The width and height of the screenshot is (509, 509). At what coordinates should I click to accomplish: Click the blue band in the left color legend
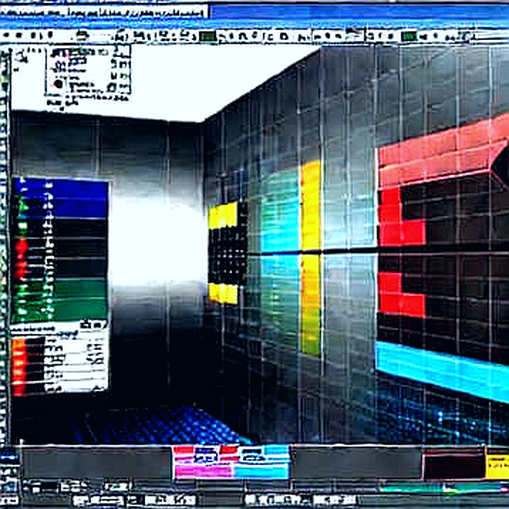(62, 198)
